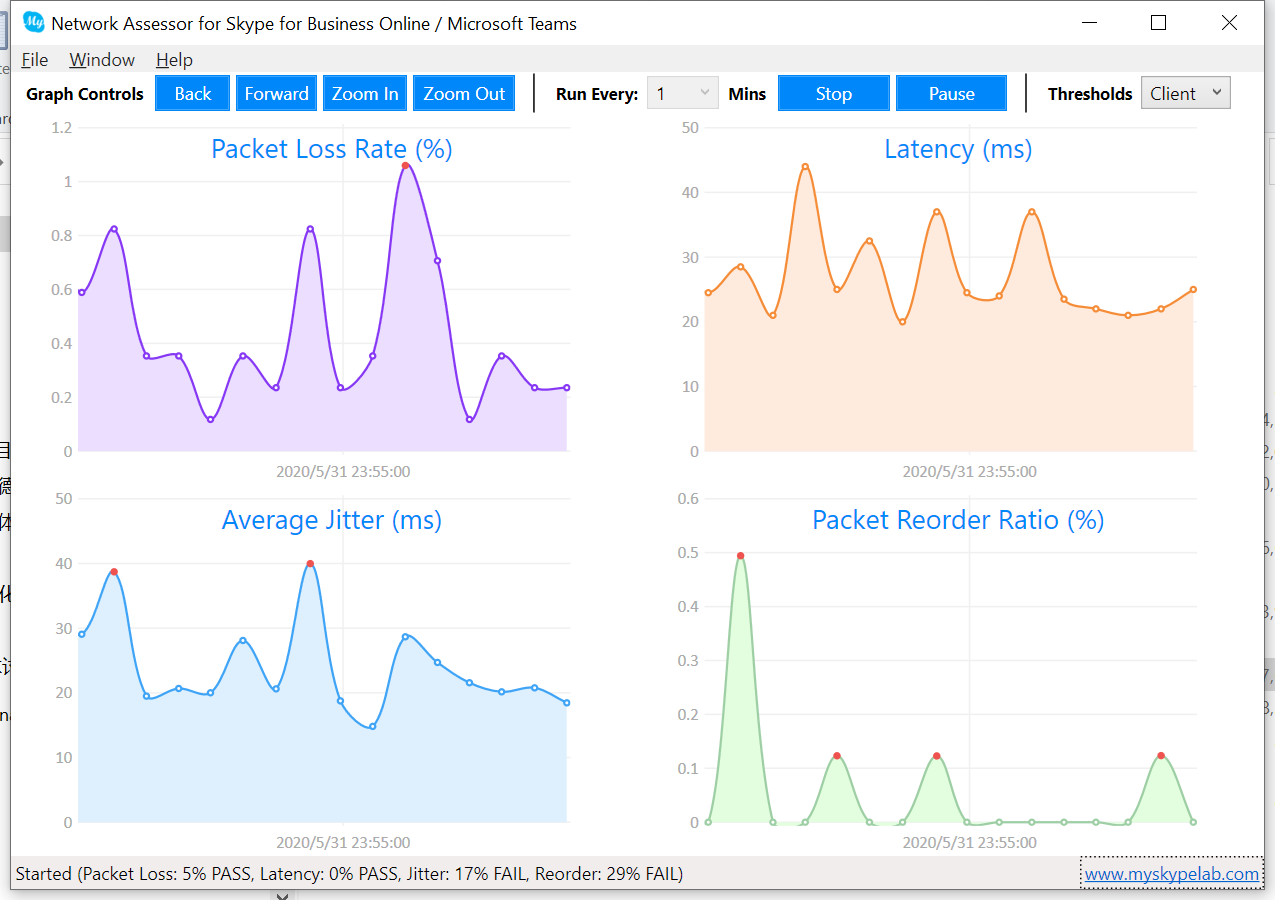Image resolution: width=1275 pixels, height=900 pixels.
Task: Click the Packet Loss Rate (%) chart title
Action: (332, 149)
